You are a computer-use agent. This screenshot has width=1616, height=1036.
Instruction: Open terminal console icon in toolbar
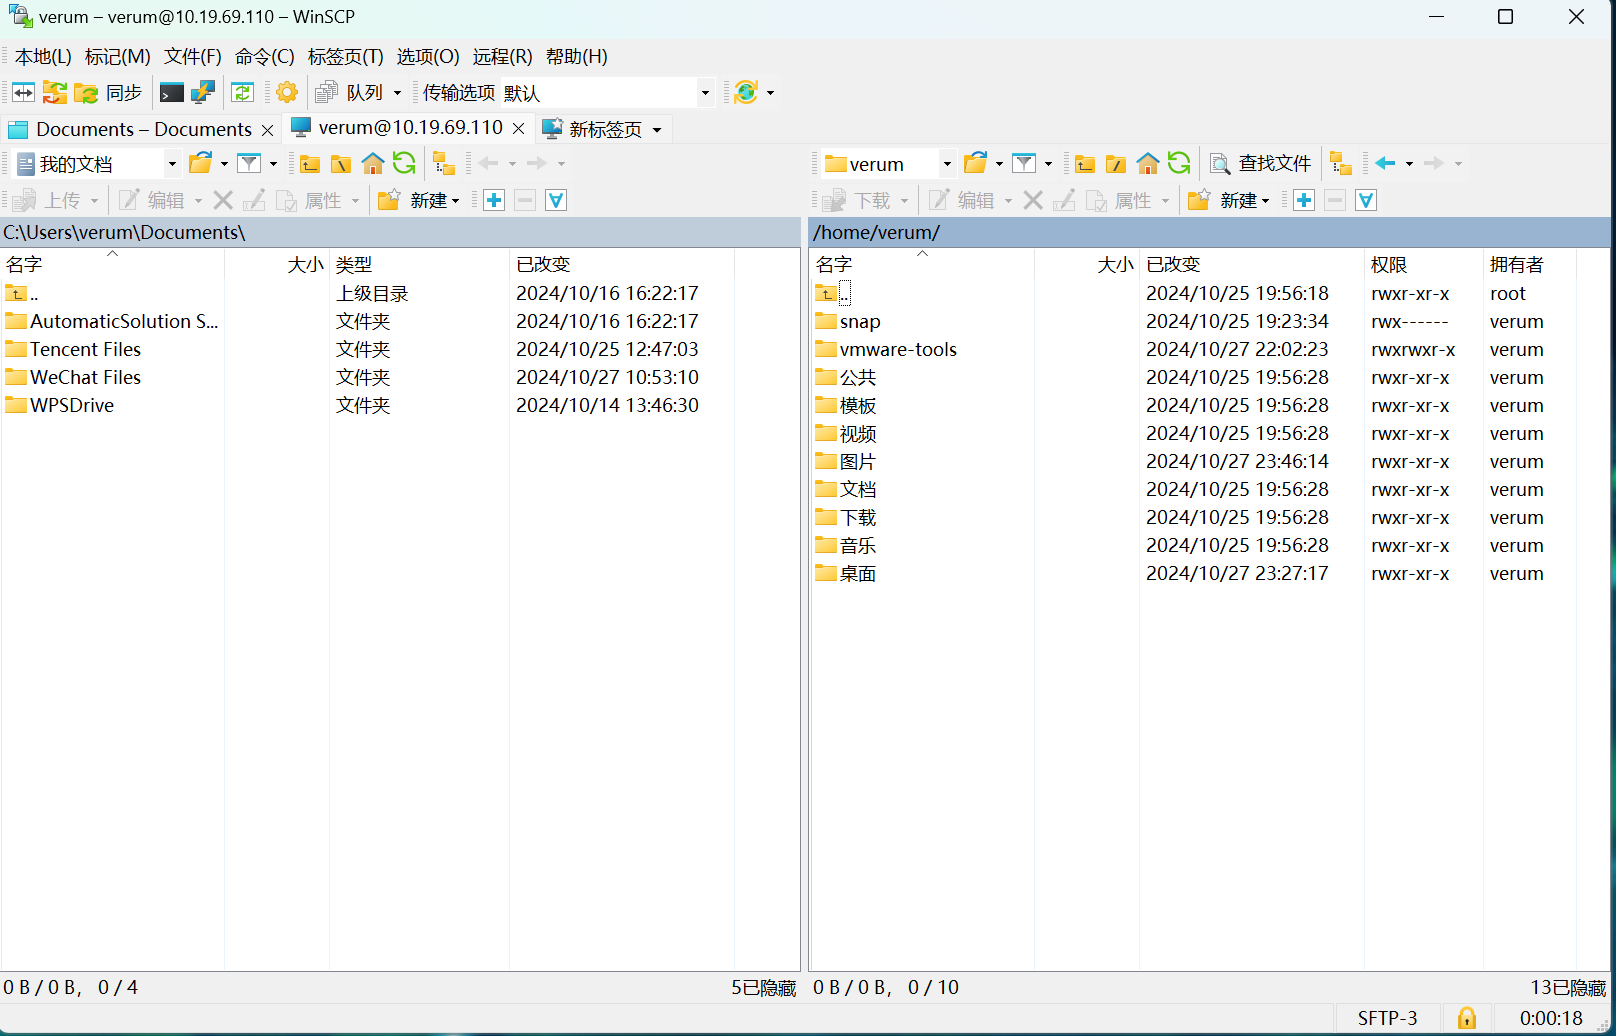click(172, 93)
